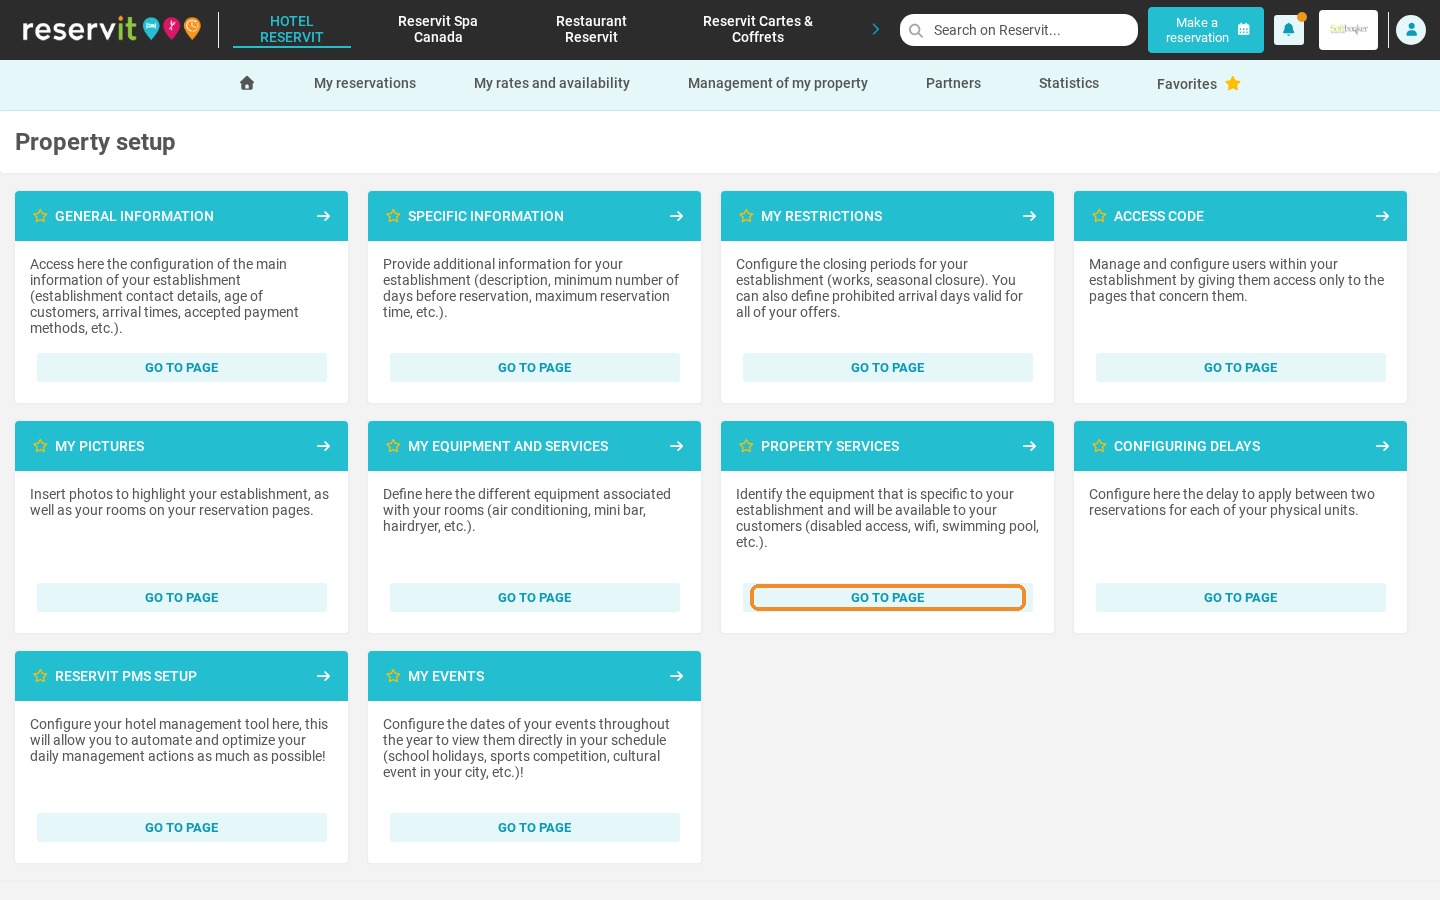Favorite the Specific Information card star

coord(393,216)
